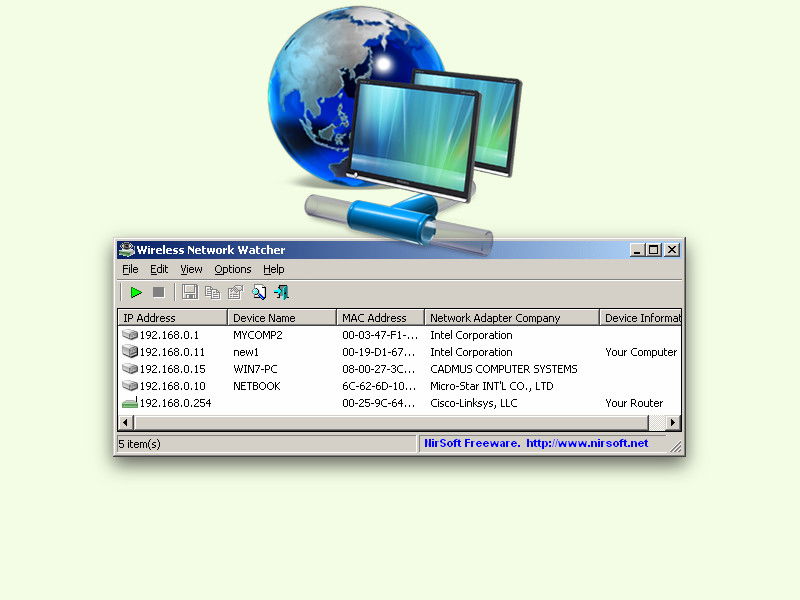This screenshot has width=800, height=600.
Task: Select the IP address 192.168.0.10
Action: click(x=172, y=386)
